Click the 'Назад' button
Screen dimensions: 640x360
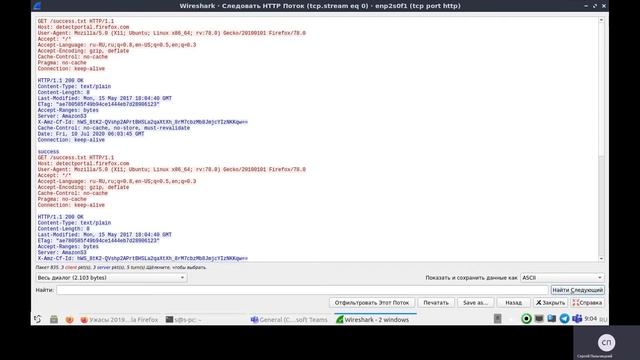coord(513,303)
